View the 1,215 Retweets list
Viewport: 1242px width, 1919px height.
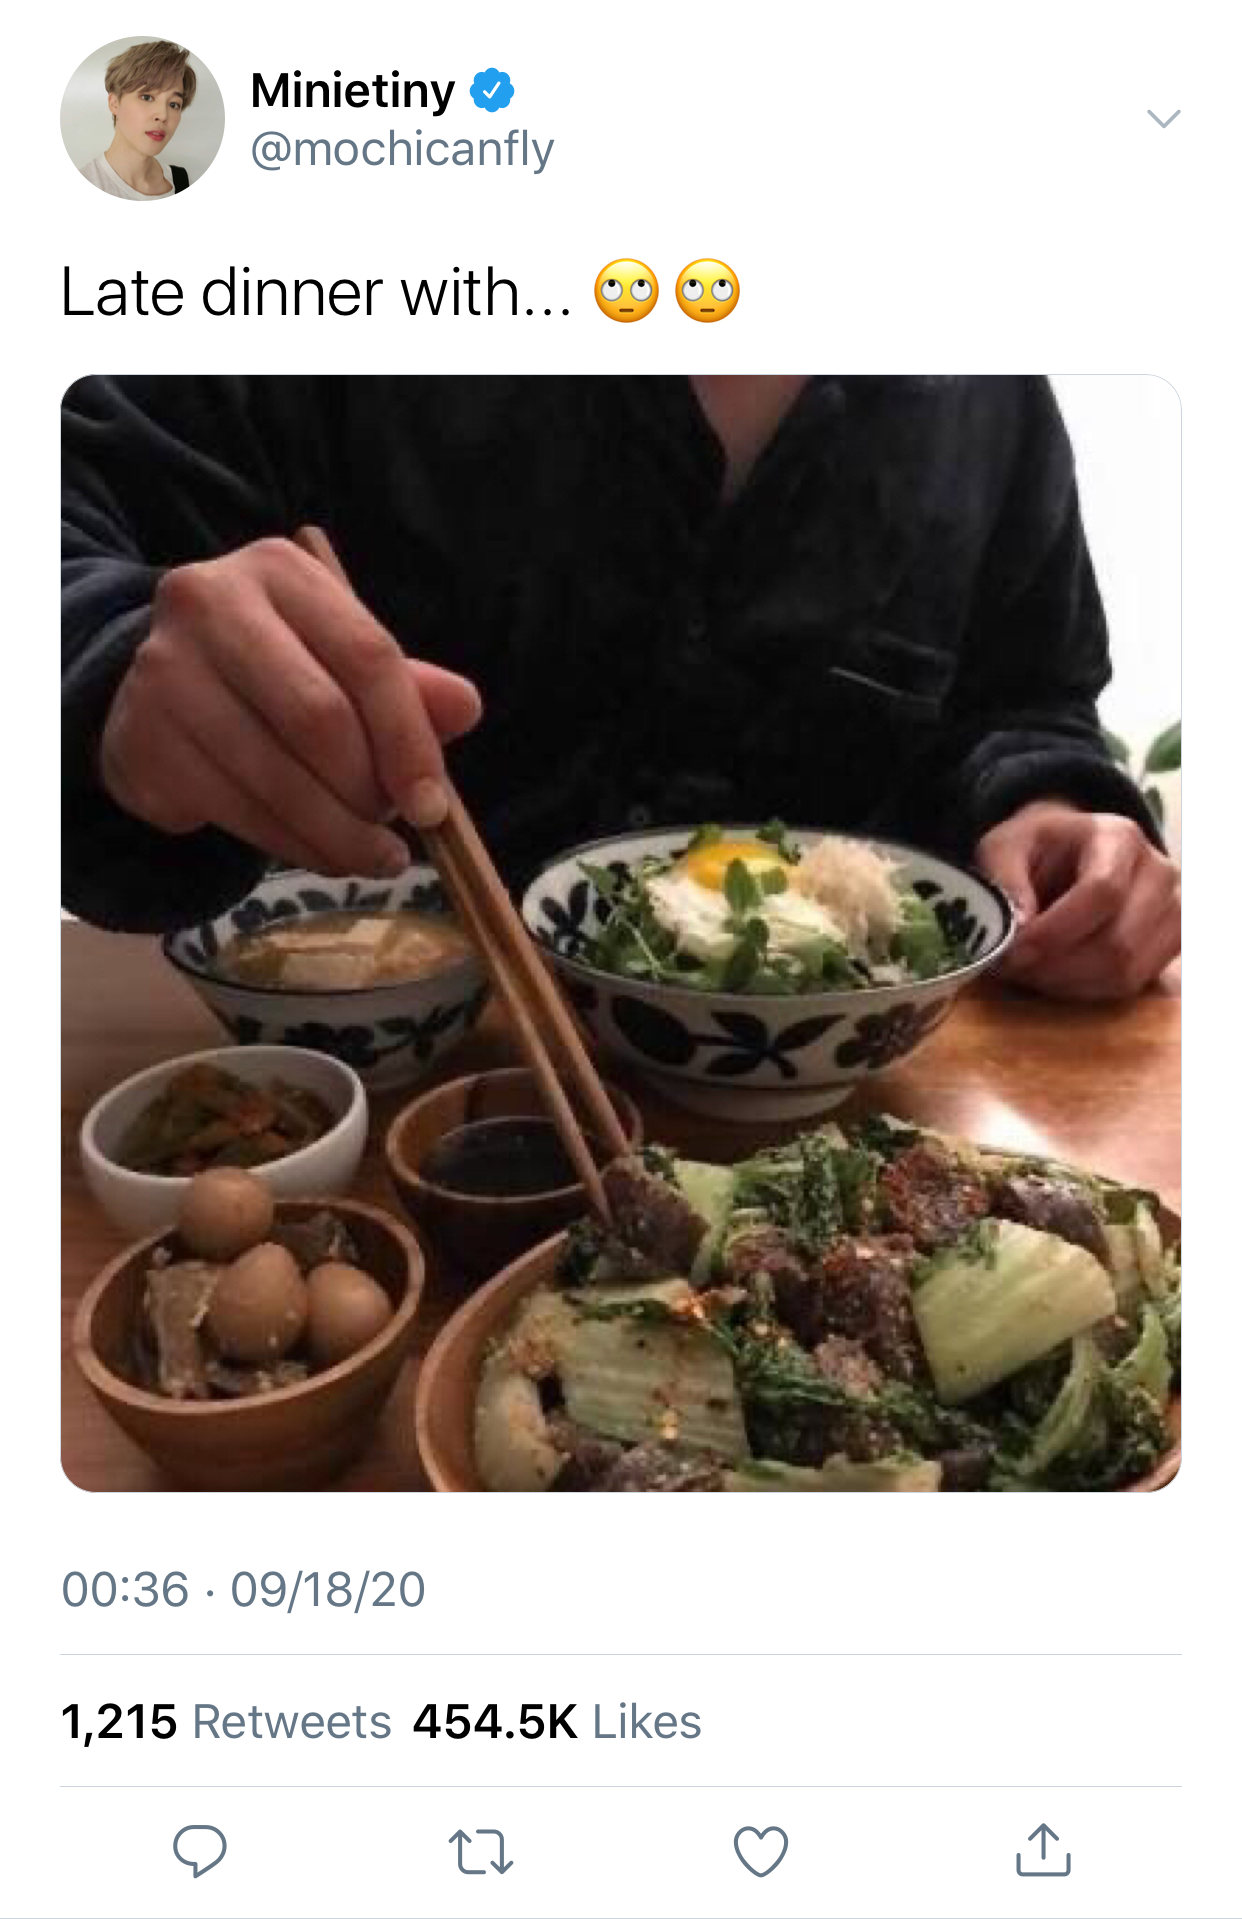pyautogui.click(x=226, y=1722)
